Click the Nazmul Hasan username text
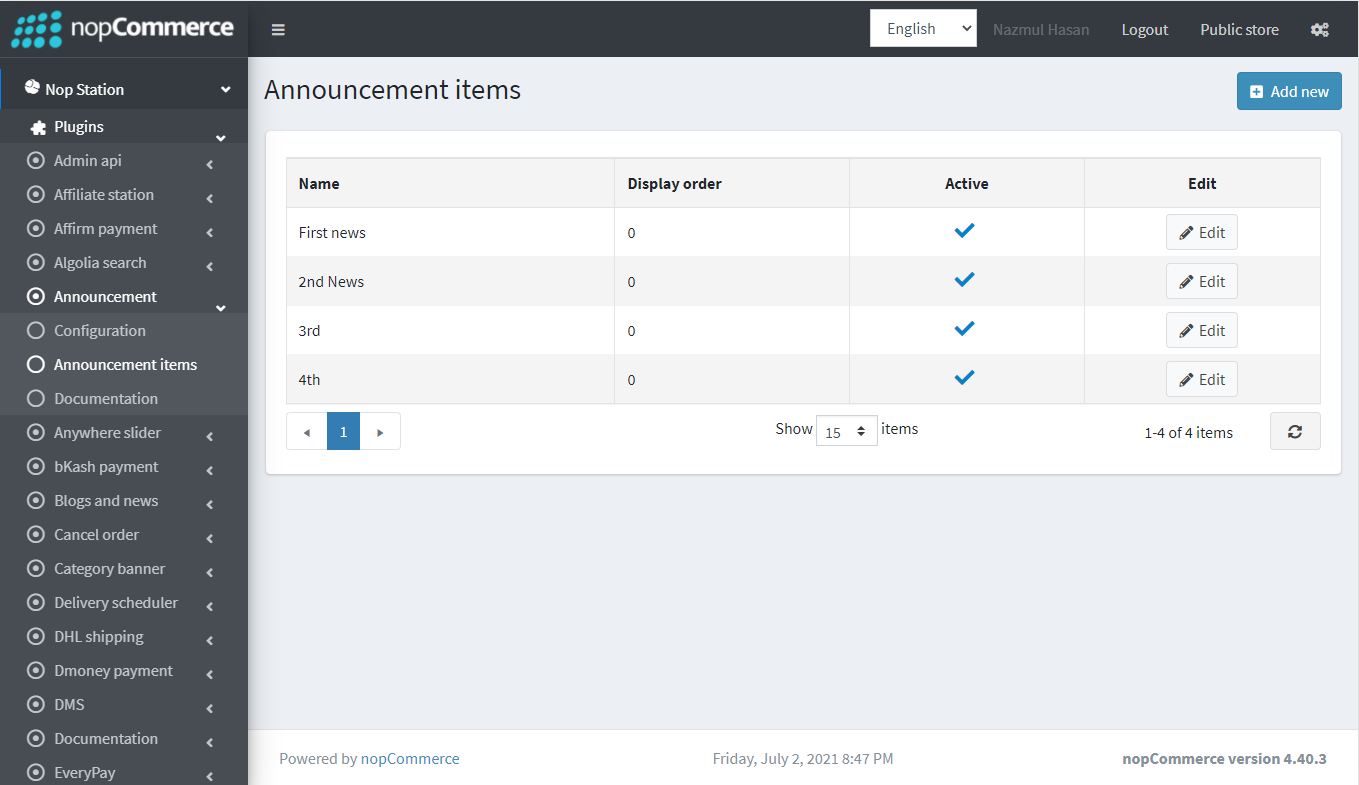This screenshot has width=1359, height=785. point(1041,29)
